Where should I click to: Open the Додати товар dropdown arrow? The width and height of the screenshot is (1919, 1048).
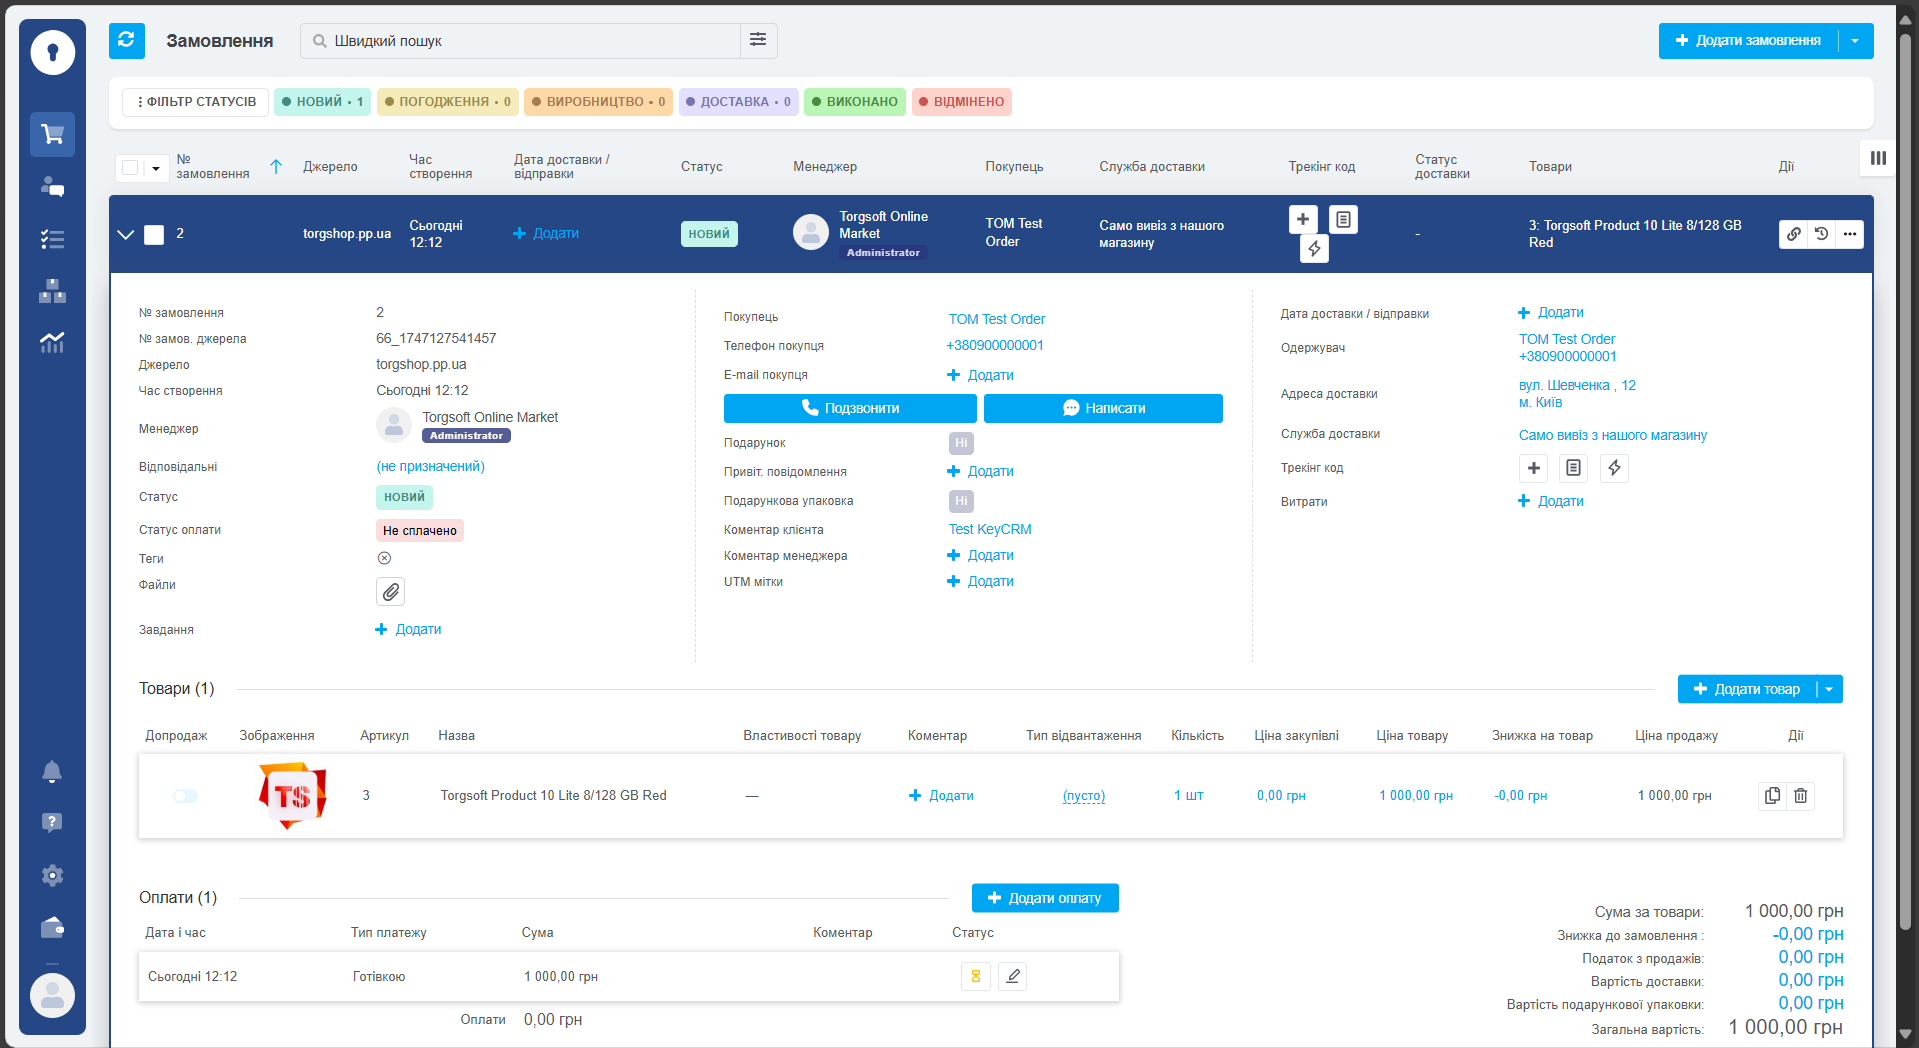click(x=1830, y=689)
